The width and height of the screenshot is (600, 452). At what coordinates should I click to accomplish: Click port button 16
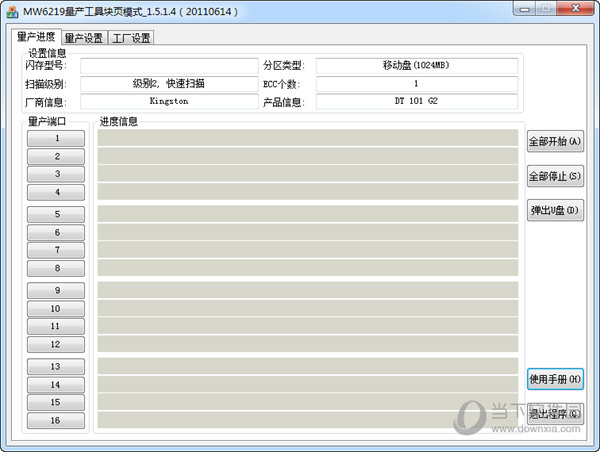[56, 421]
